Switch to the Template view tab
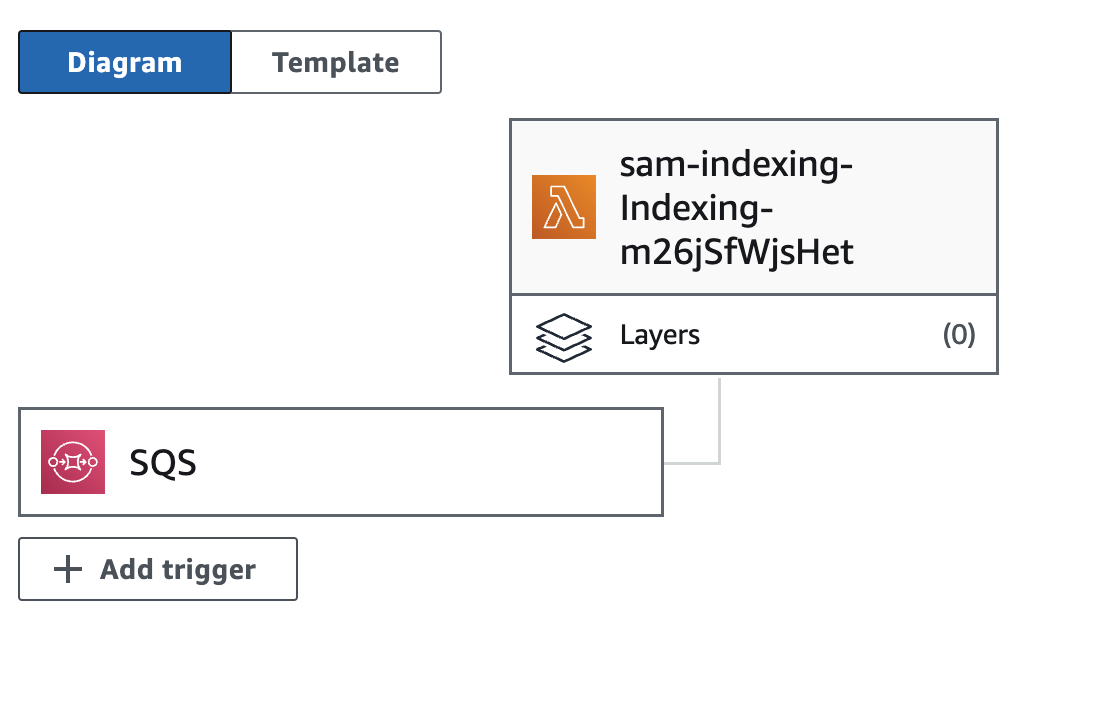This screenshot has width=1110, height=706. click(336, 62)
